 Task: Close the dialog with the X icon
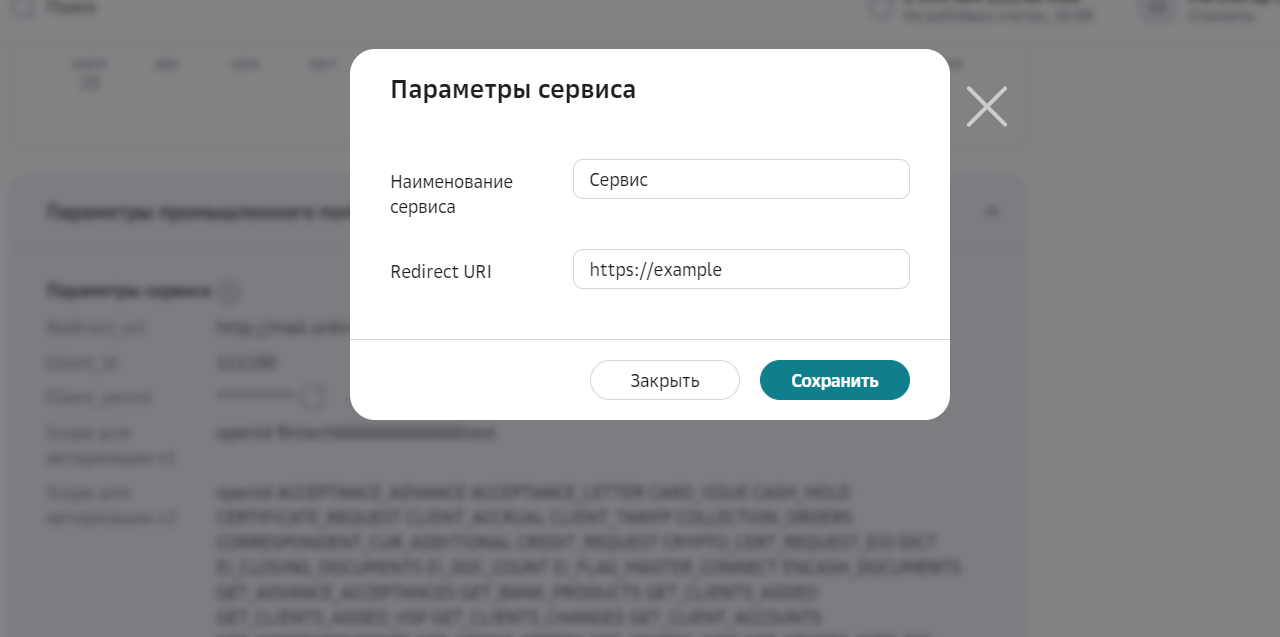[986, 107]
